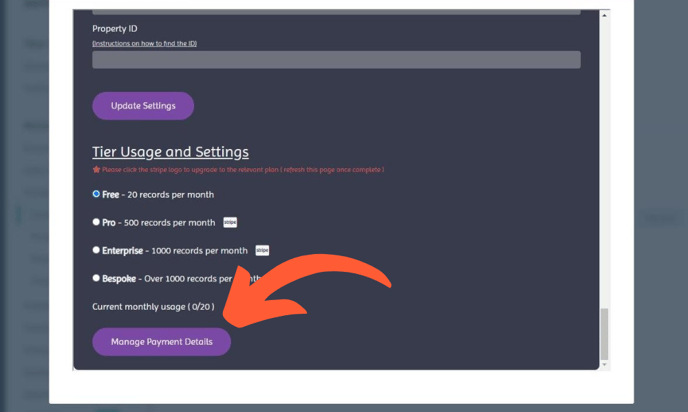Click the Stripe logo next to Pro
The height and width of the screenshot is (412, 688).
pos(230,222)
